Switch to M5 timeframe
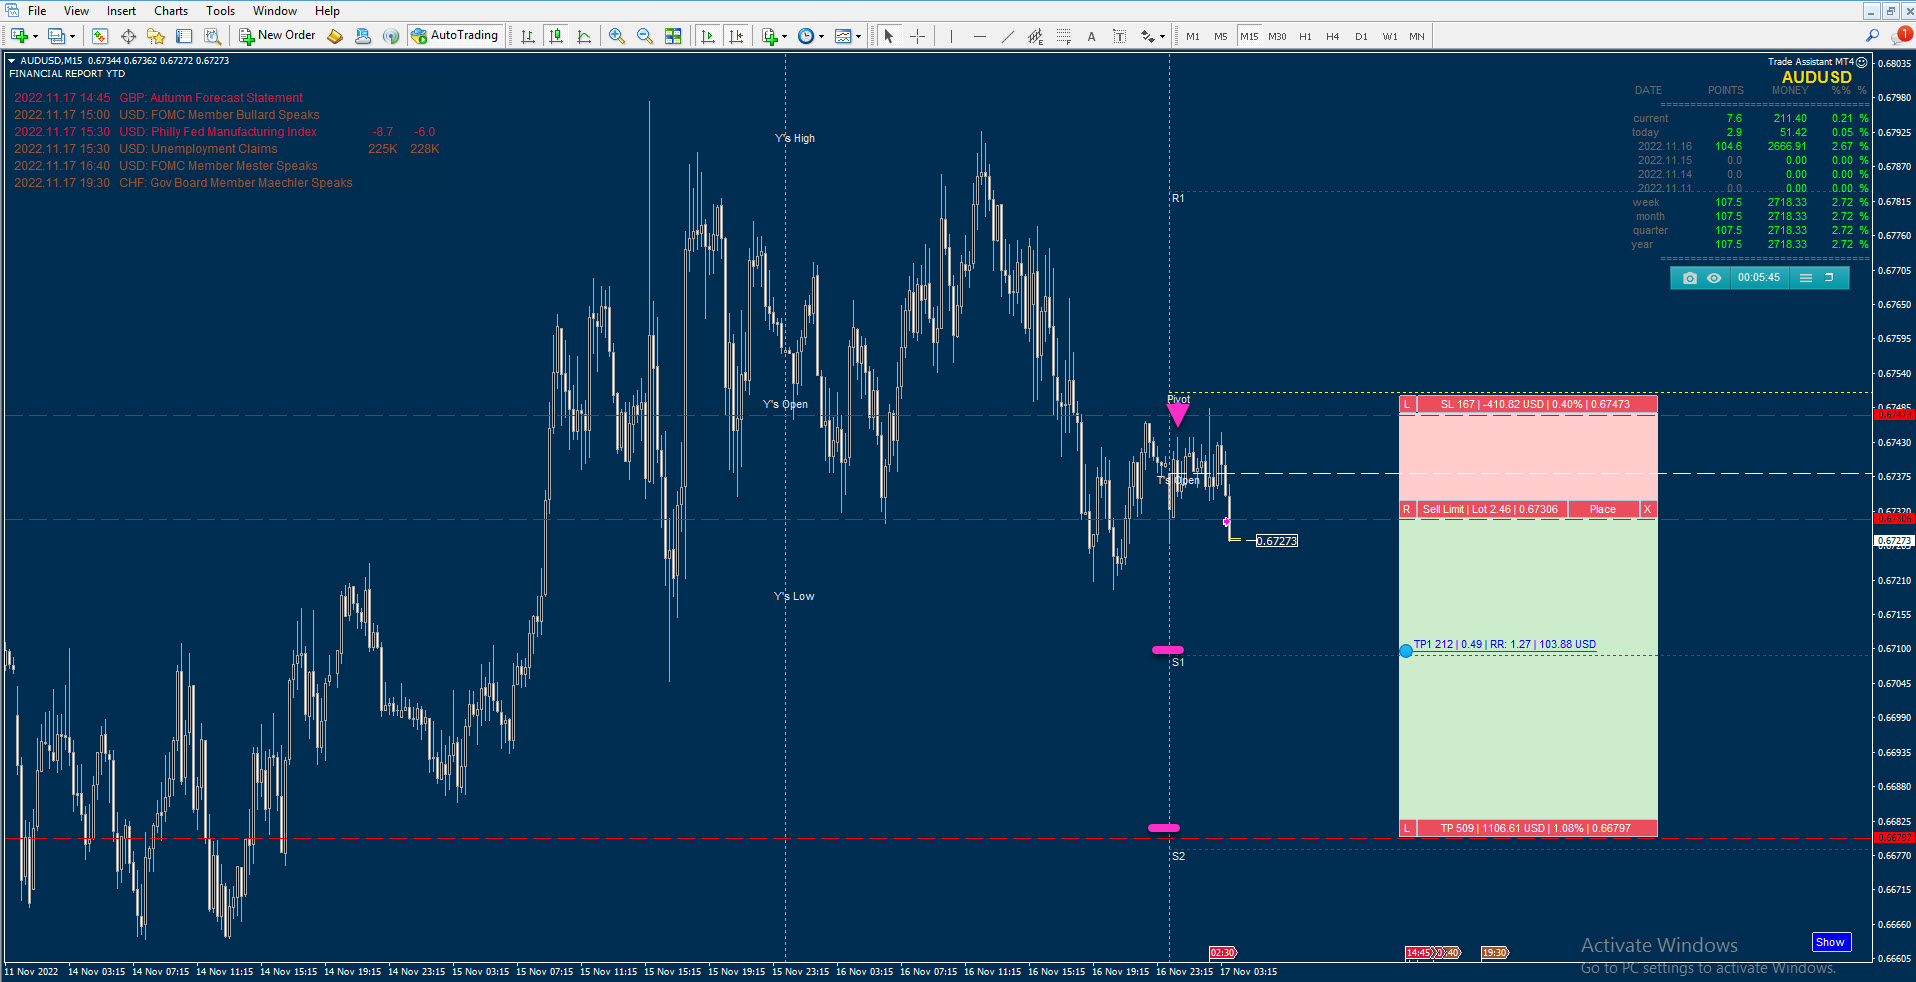 coord(1221,36)
